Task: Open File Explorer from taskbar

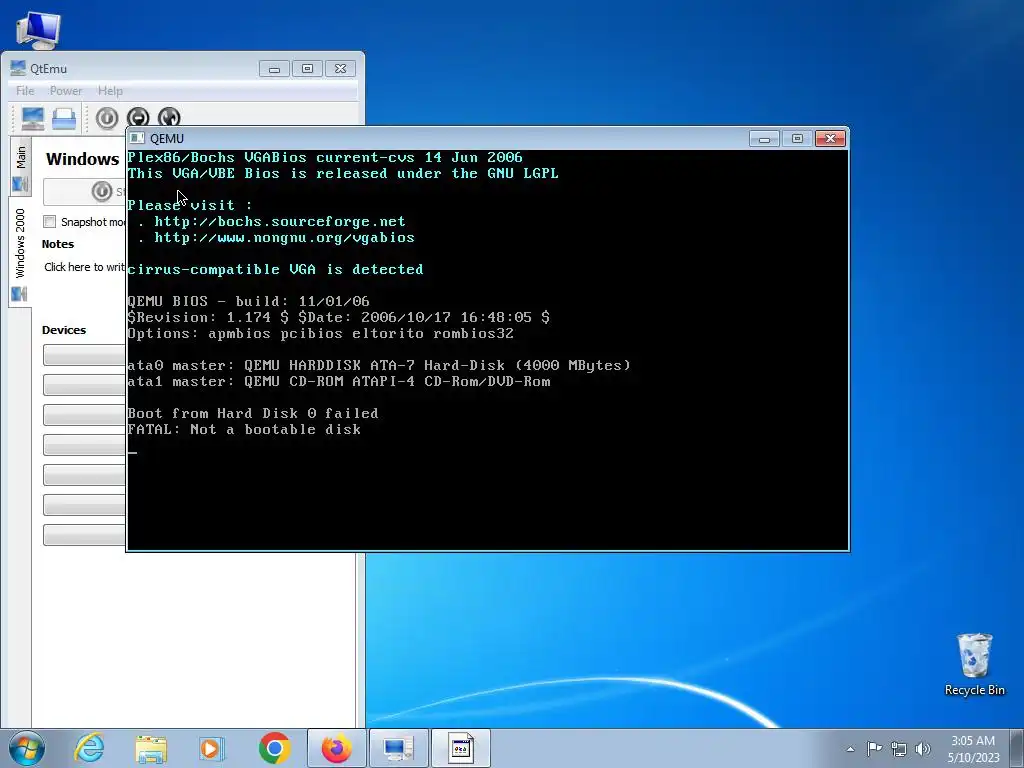Action: point(151,748)
